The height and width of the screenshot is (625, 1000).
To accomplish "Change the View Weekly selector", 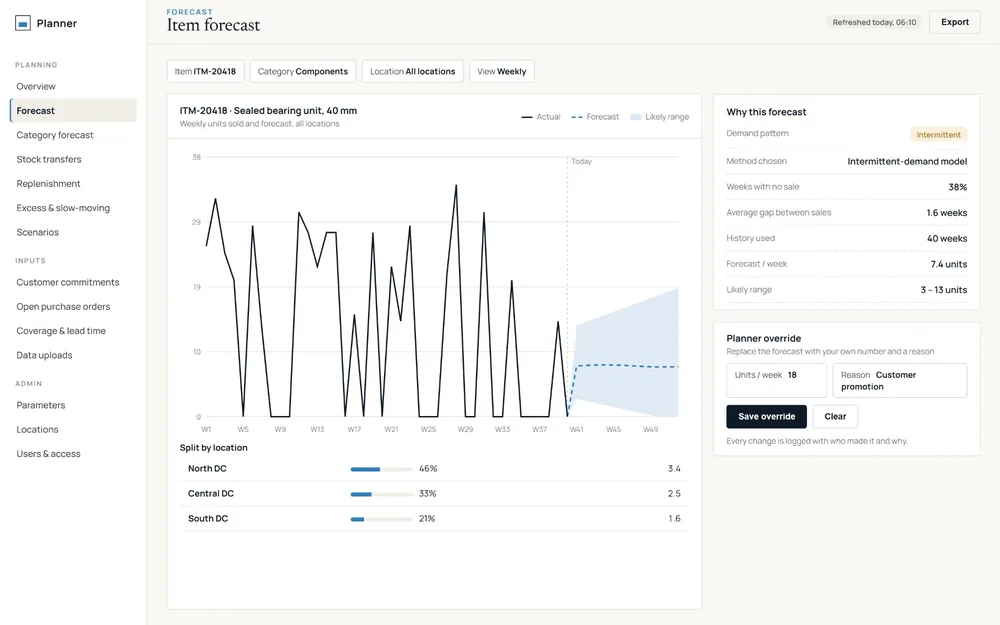I will point(502,71).
